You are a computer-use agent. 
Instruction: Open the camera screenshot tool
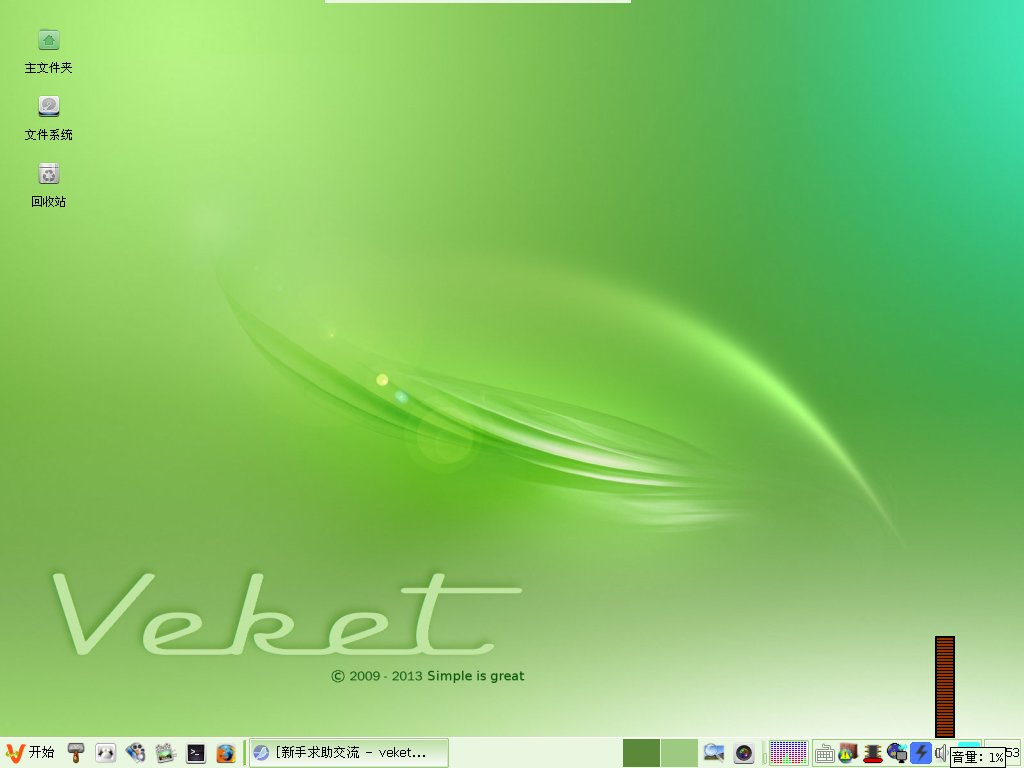pos(744,753)
